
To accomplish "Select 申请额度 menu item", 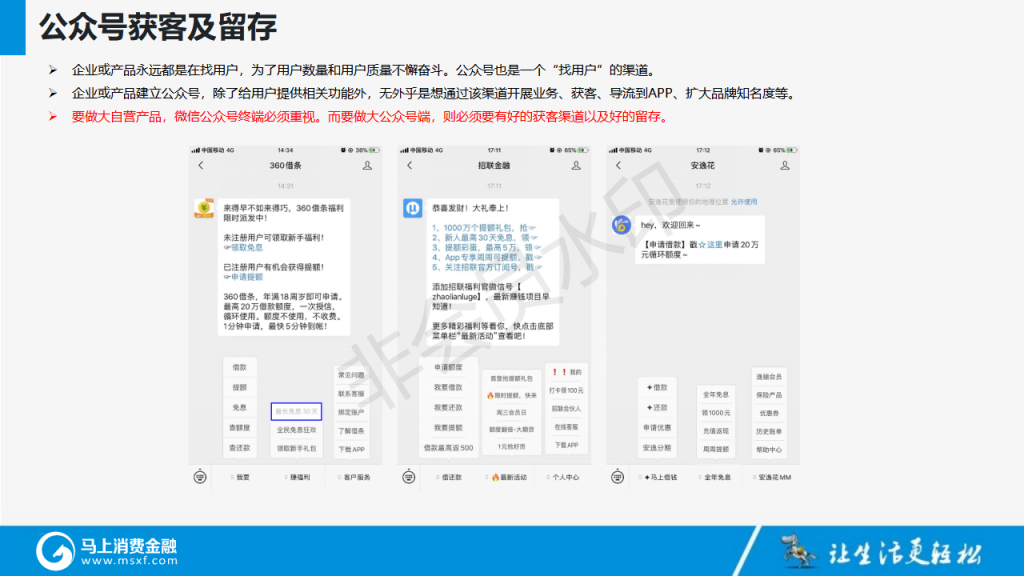I will [448, 368].
